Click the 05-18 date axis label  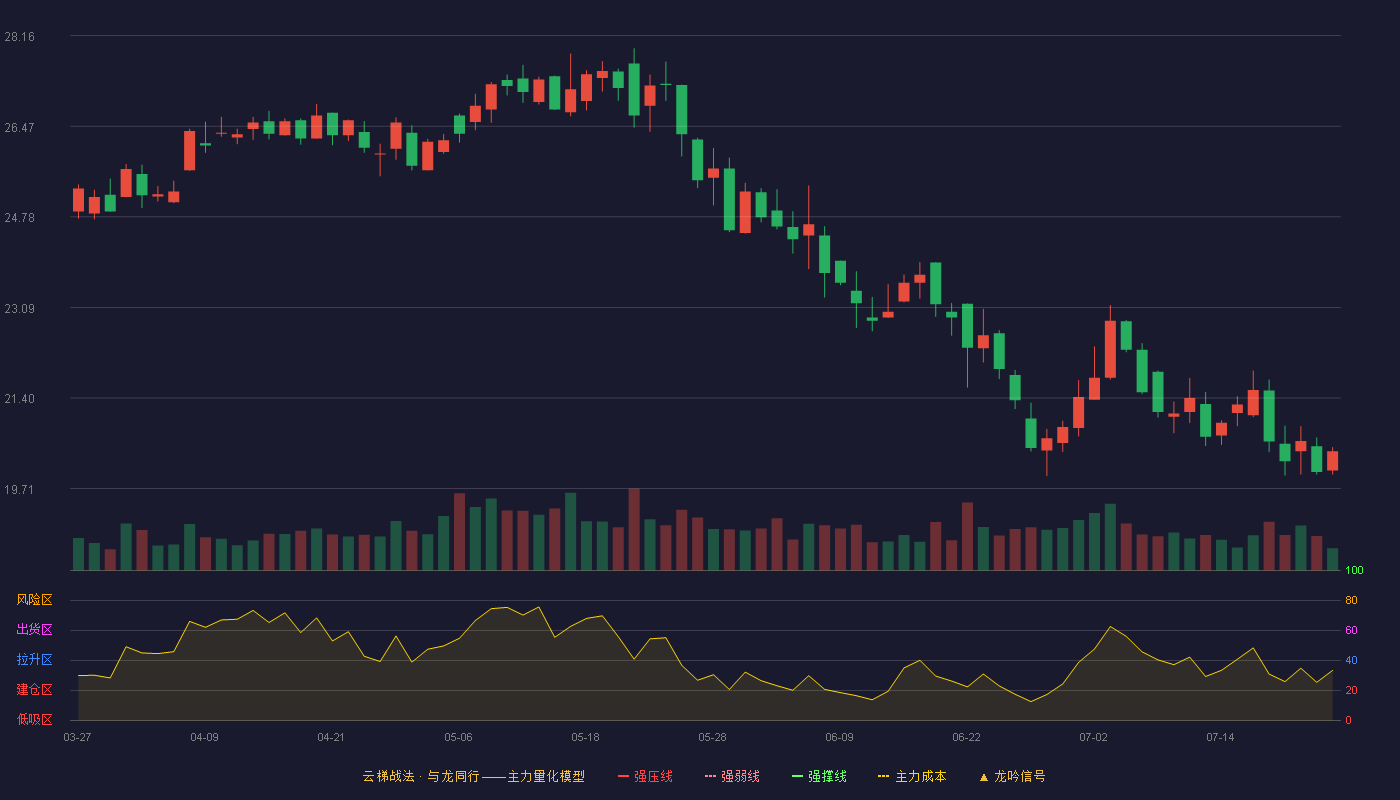[x=585, y=737]
